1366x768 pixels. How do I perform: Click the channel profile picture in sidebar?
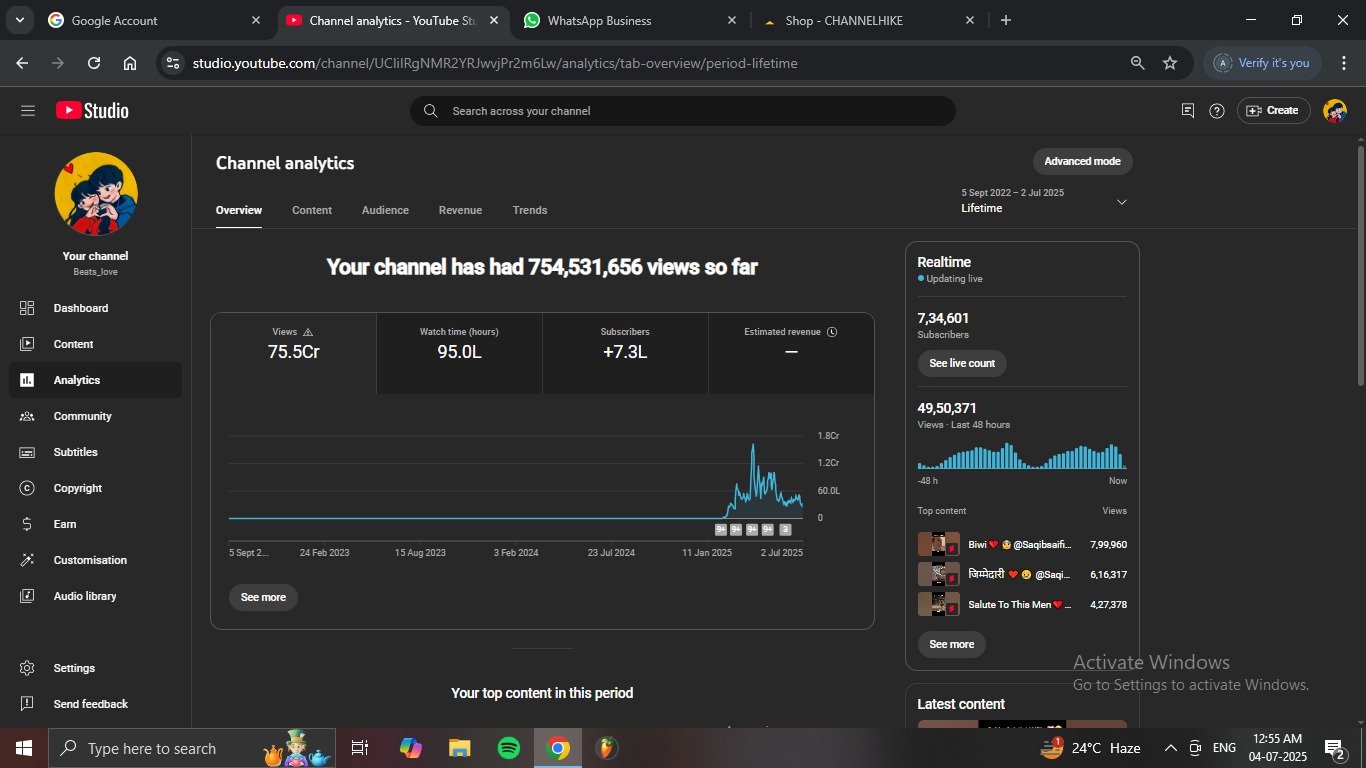tap(96, 194)
